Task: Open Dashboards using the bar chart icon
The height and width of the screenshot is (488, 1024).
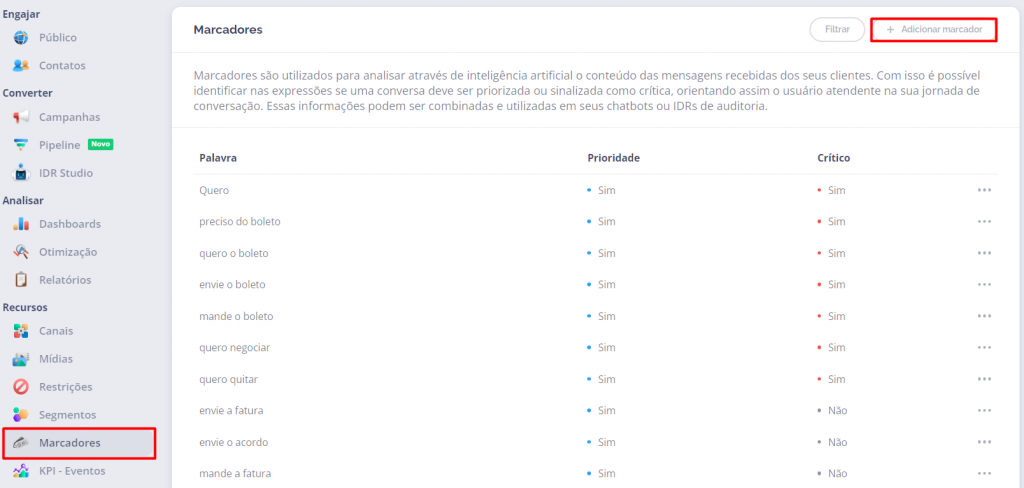Action: [21, 224]
